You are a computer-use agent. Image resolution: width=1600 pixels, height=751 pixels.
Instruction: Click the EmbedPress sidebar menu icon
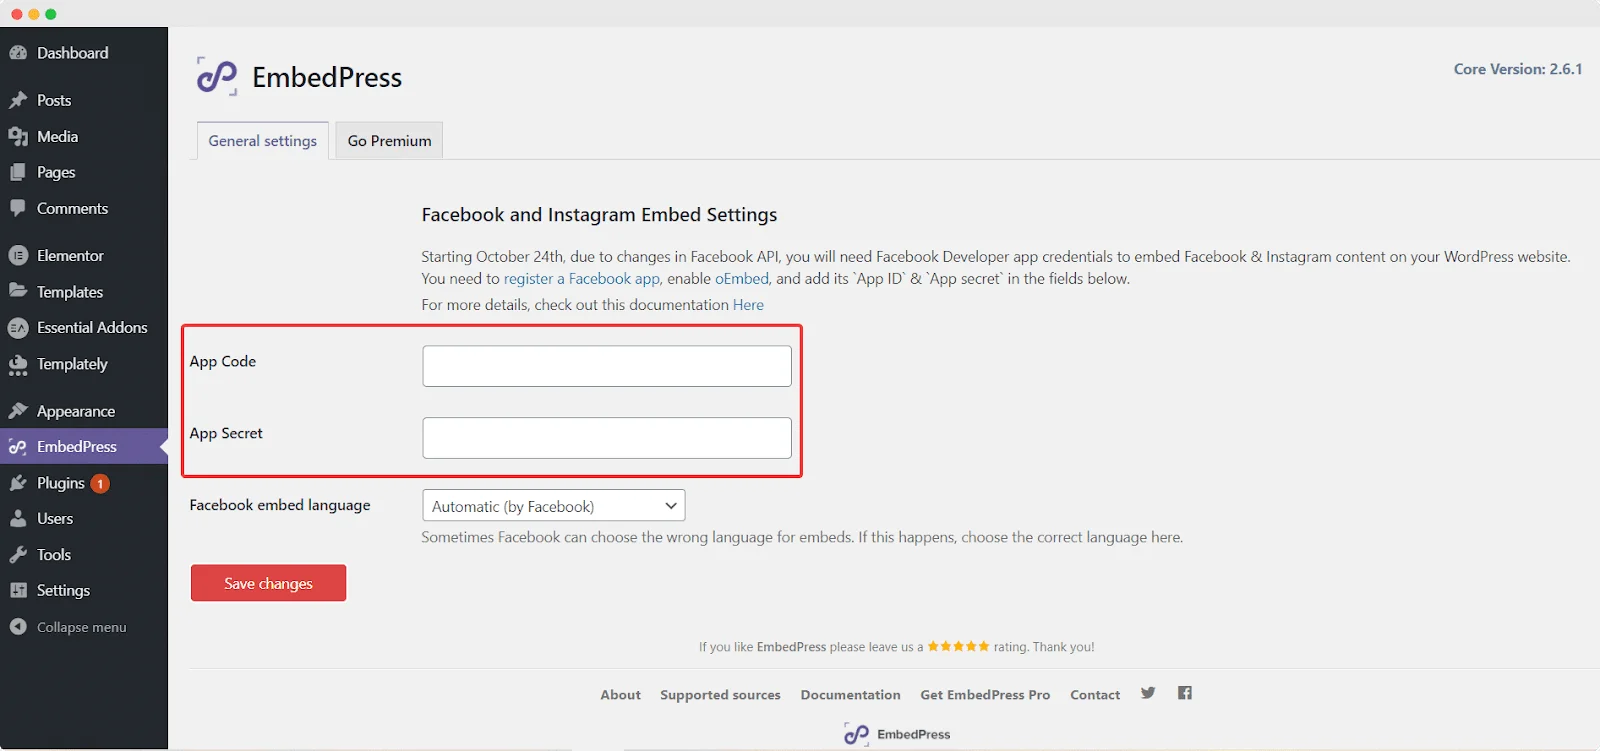(18, 447)
